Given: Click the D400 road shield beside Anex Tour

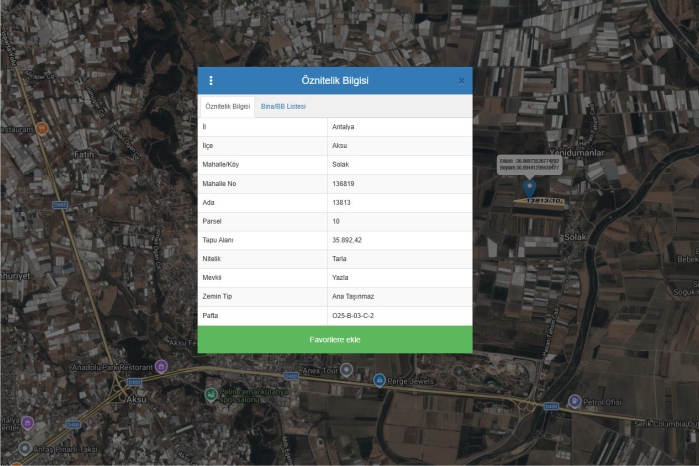Looking at the screenshot, I should click(291, 376).
